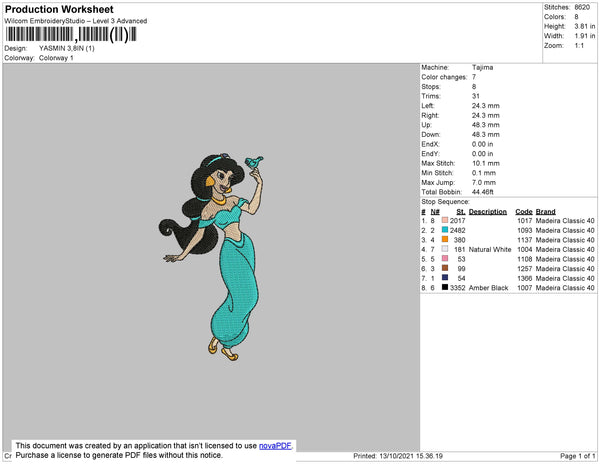Select the Min Stitch value 0.1 mm
Screen dimensions: 600x464
click(x=484, y=173)
